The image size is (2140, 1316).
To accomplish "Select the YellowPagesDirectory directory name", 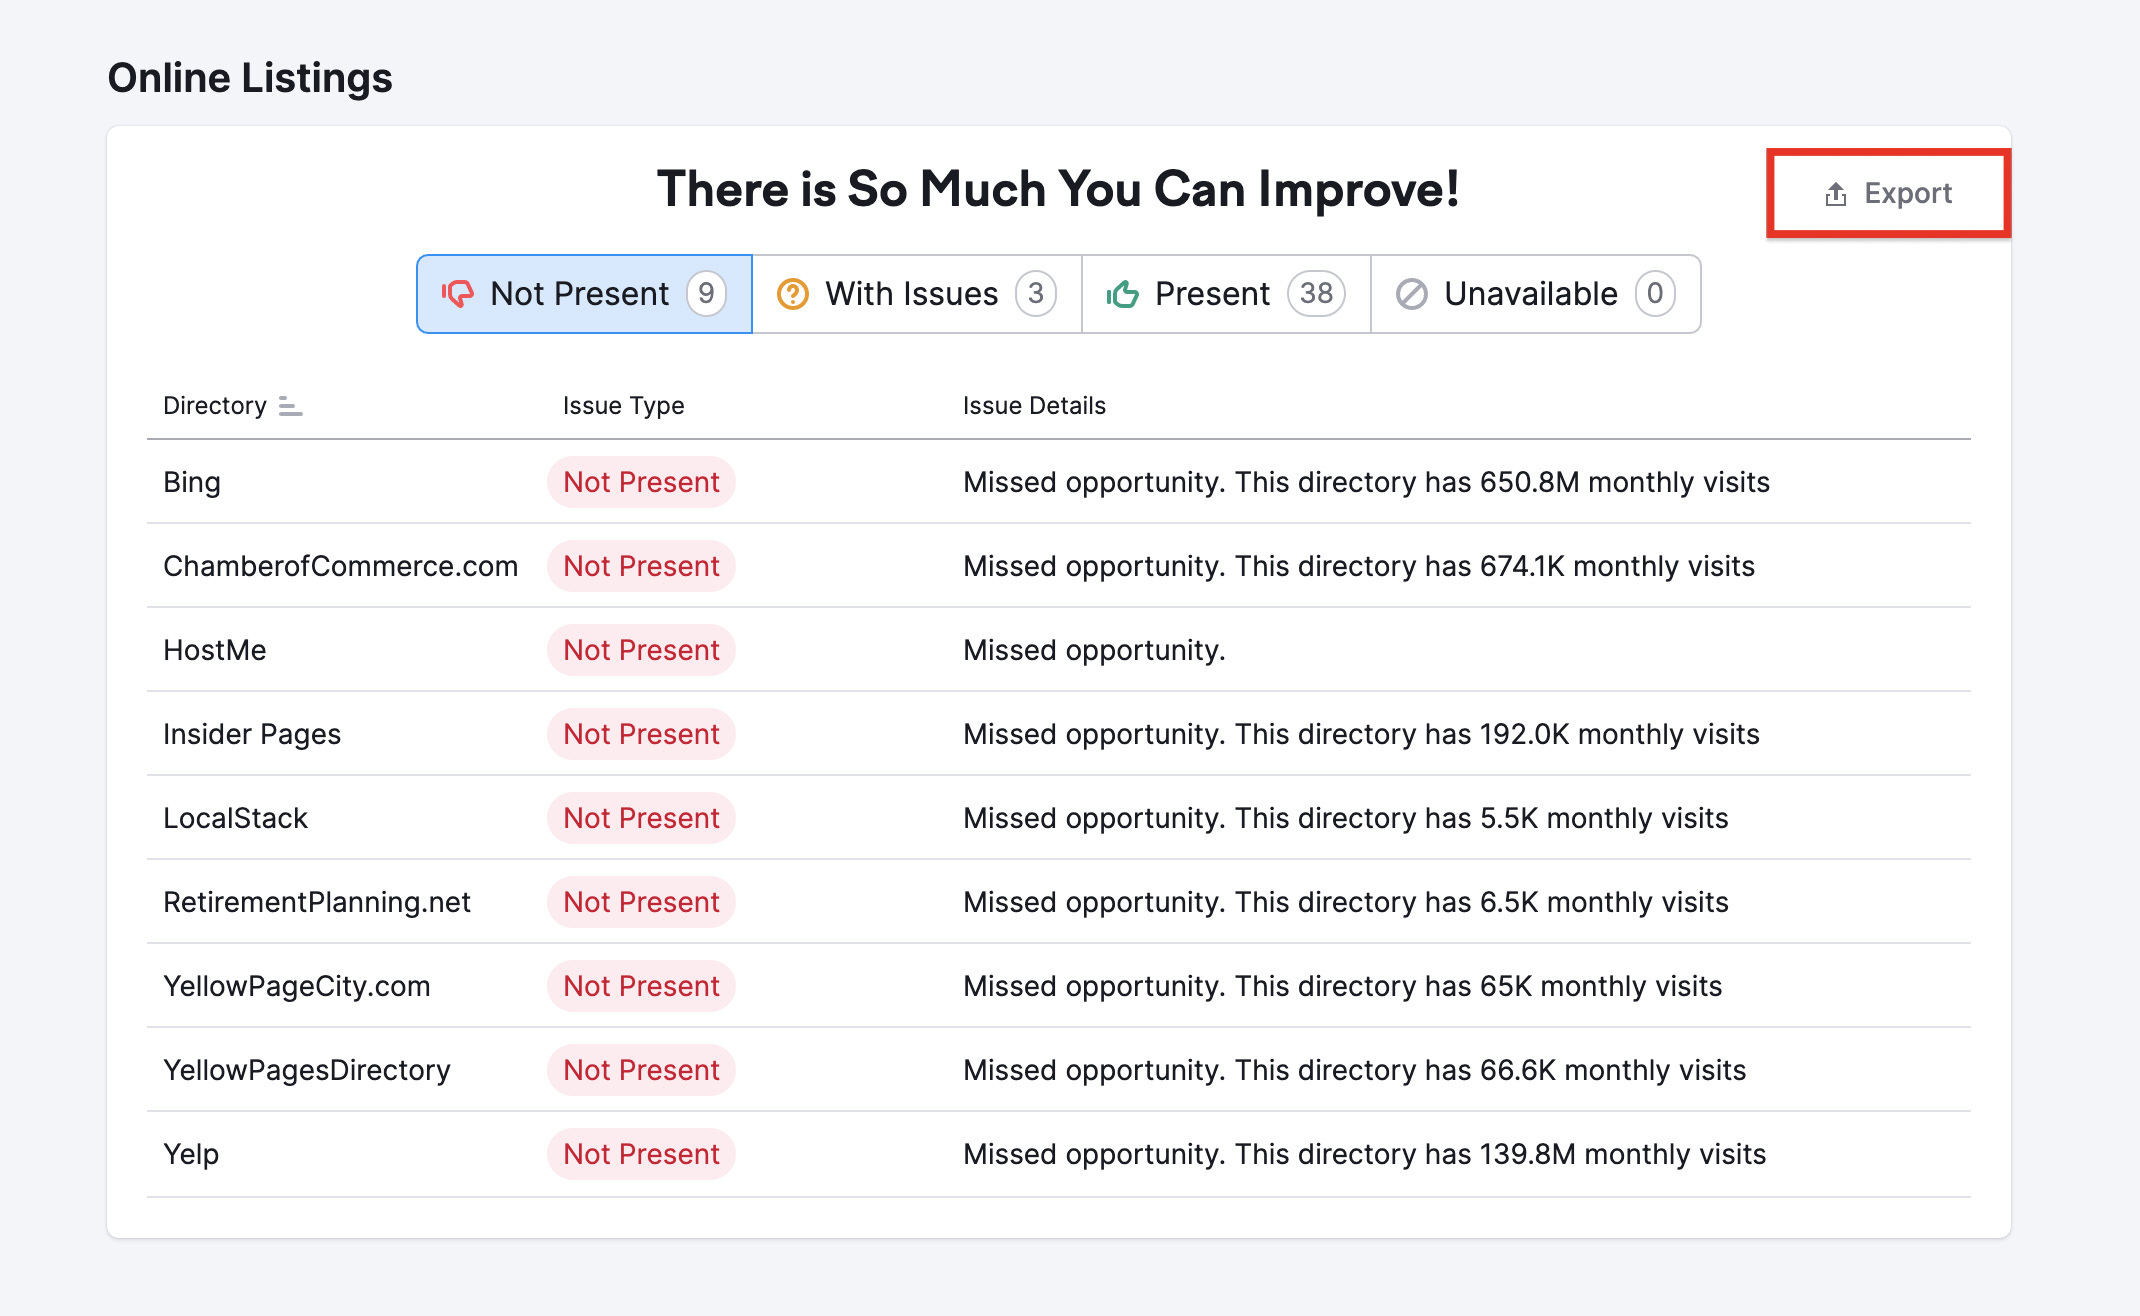I will [307, 1070].
